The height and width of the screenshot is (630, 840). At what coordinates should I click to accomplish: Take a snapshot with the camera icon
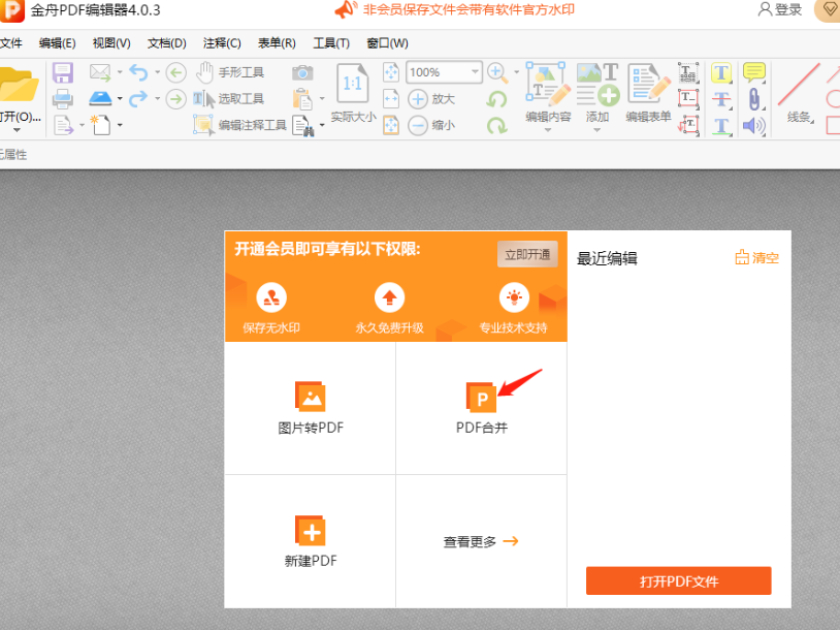pyautogui.click(x=303, y=72)
